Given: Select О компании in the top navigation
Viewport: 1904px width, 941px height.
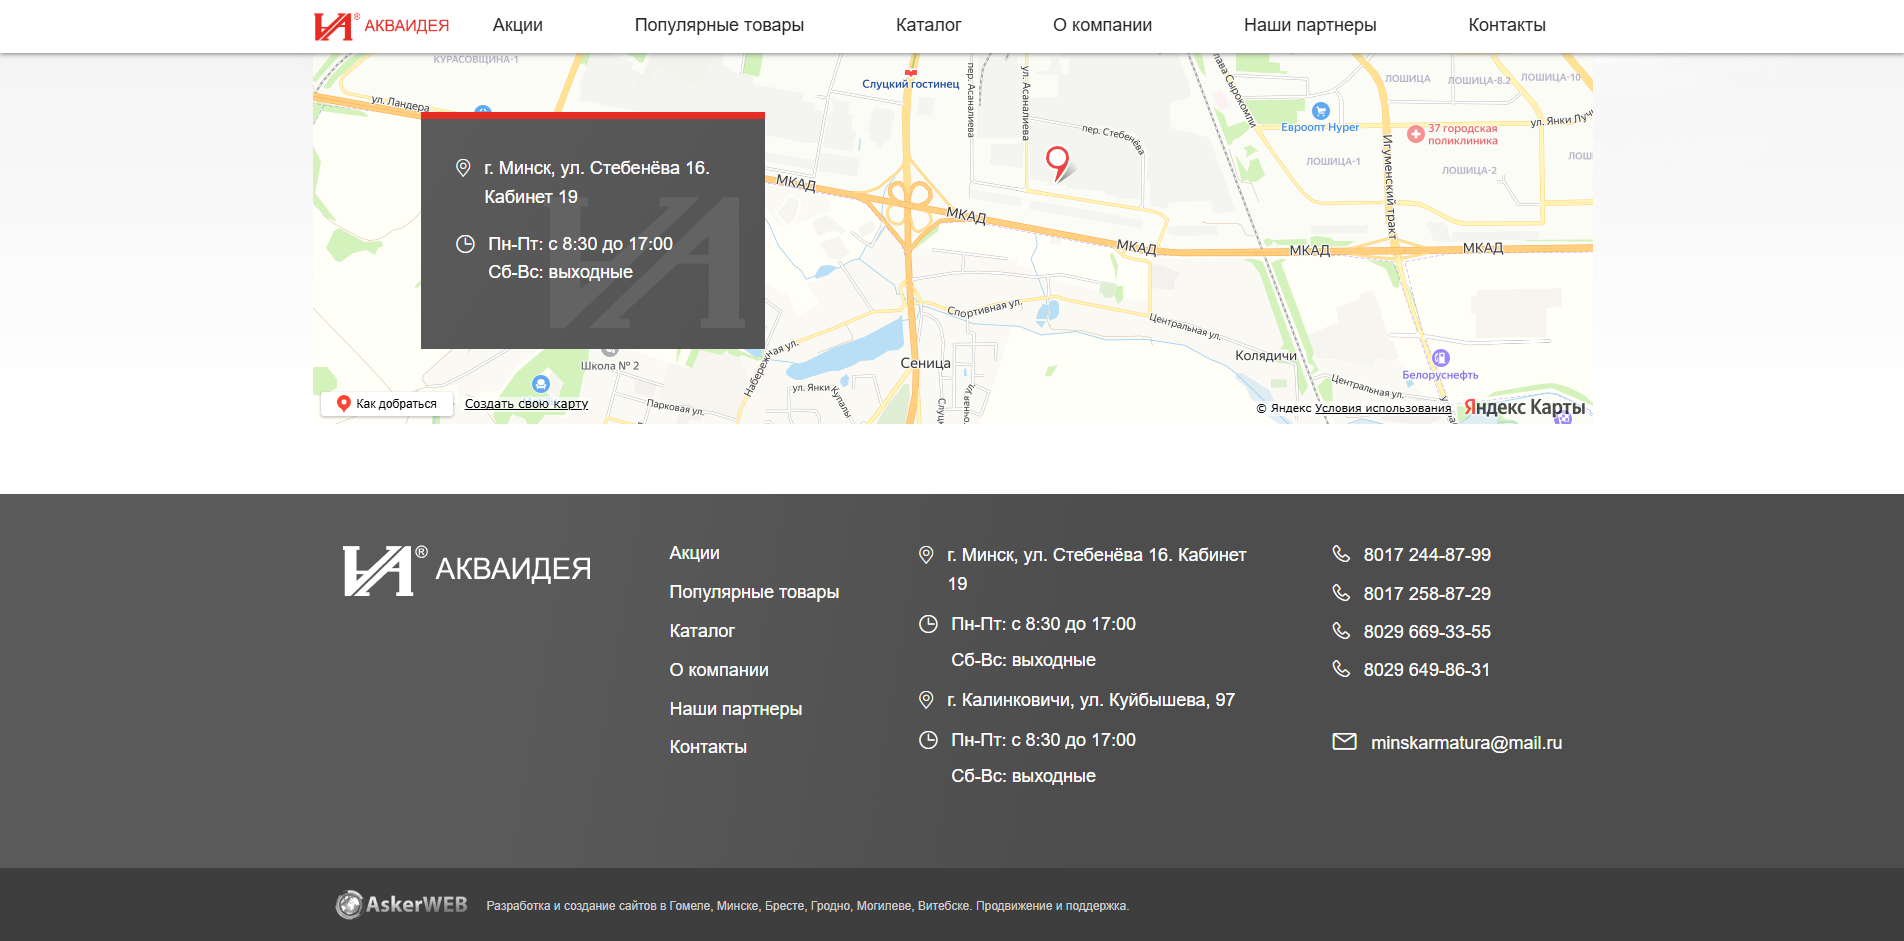Looking at the screenshot, I should [x=1102, y=25].
